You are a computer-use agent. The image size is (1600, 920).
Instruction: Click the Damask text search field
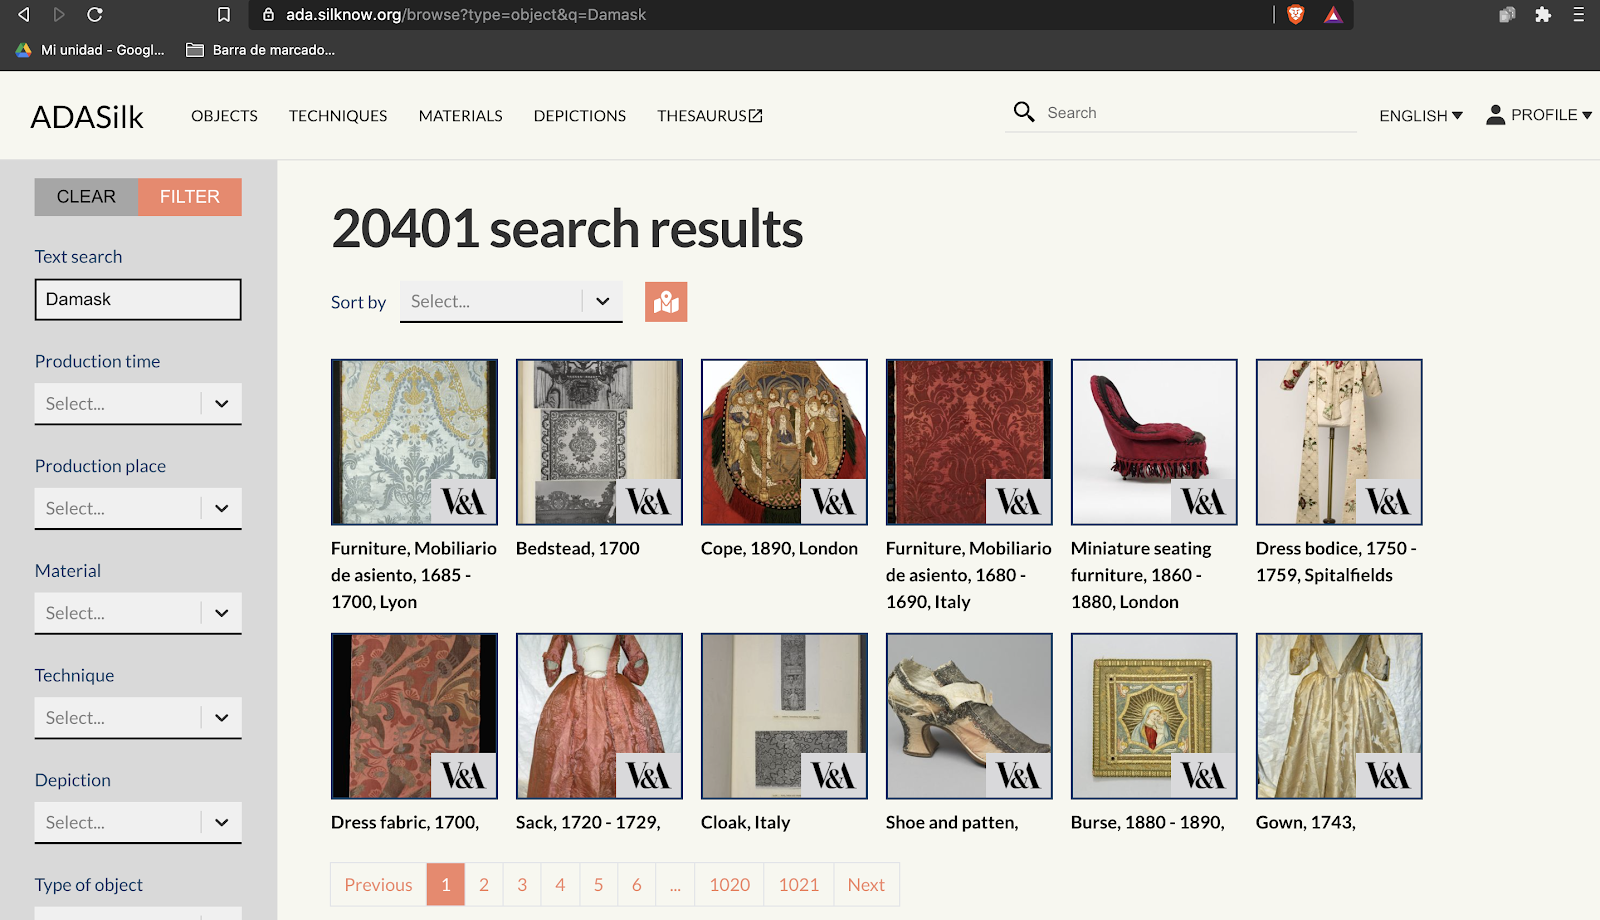[138, 300]
